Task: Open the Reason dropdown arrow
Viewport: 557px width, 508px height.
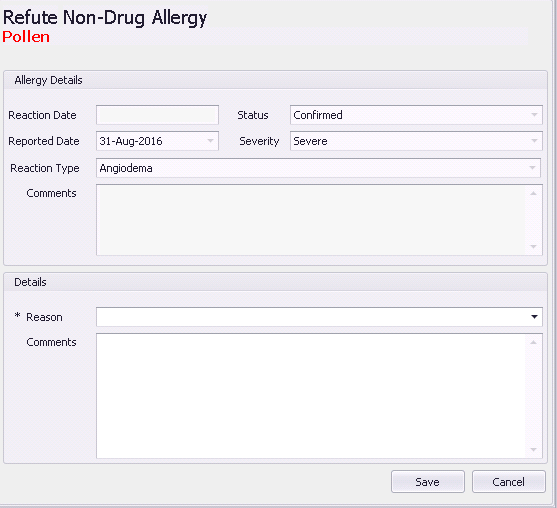Action: [534, 317]
